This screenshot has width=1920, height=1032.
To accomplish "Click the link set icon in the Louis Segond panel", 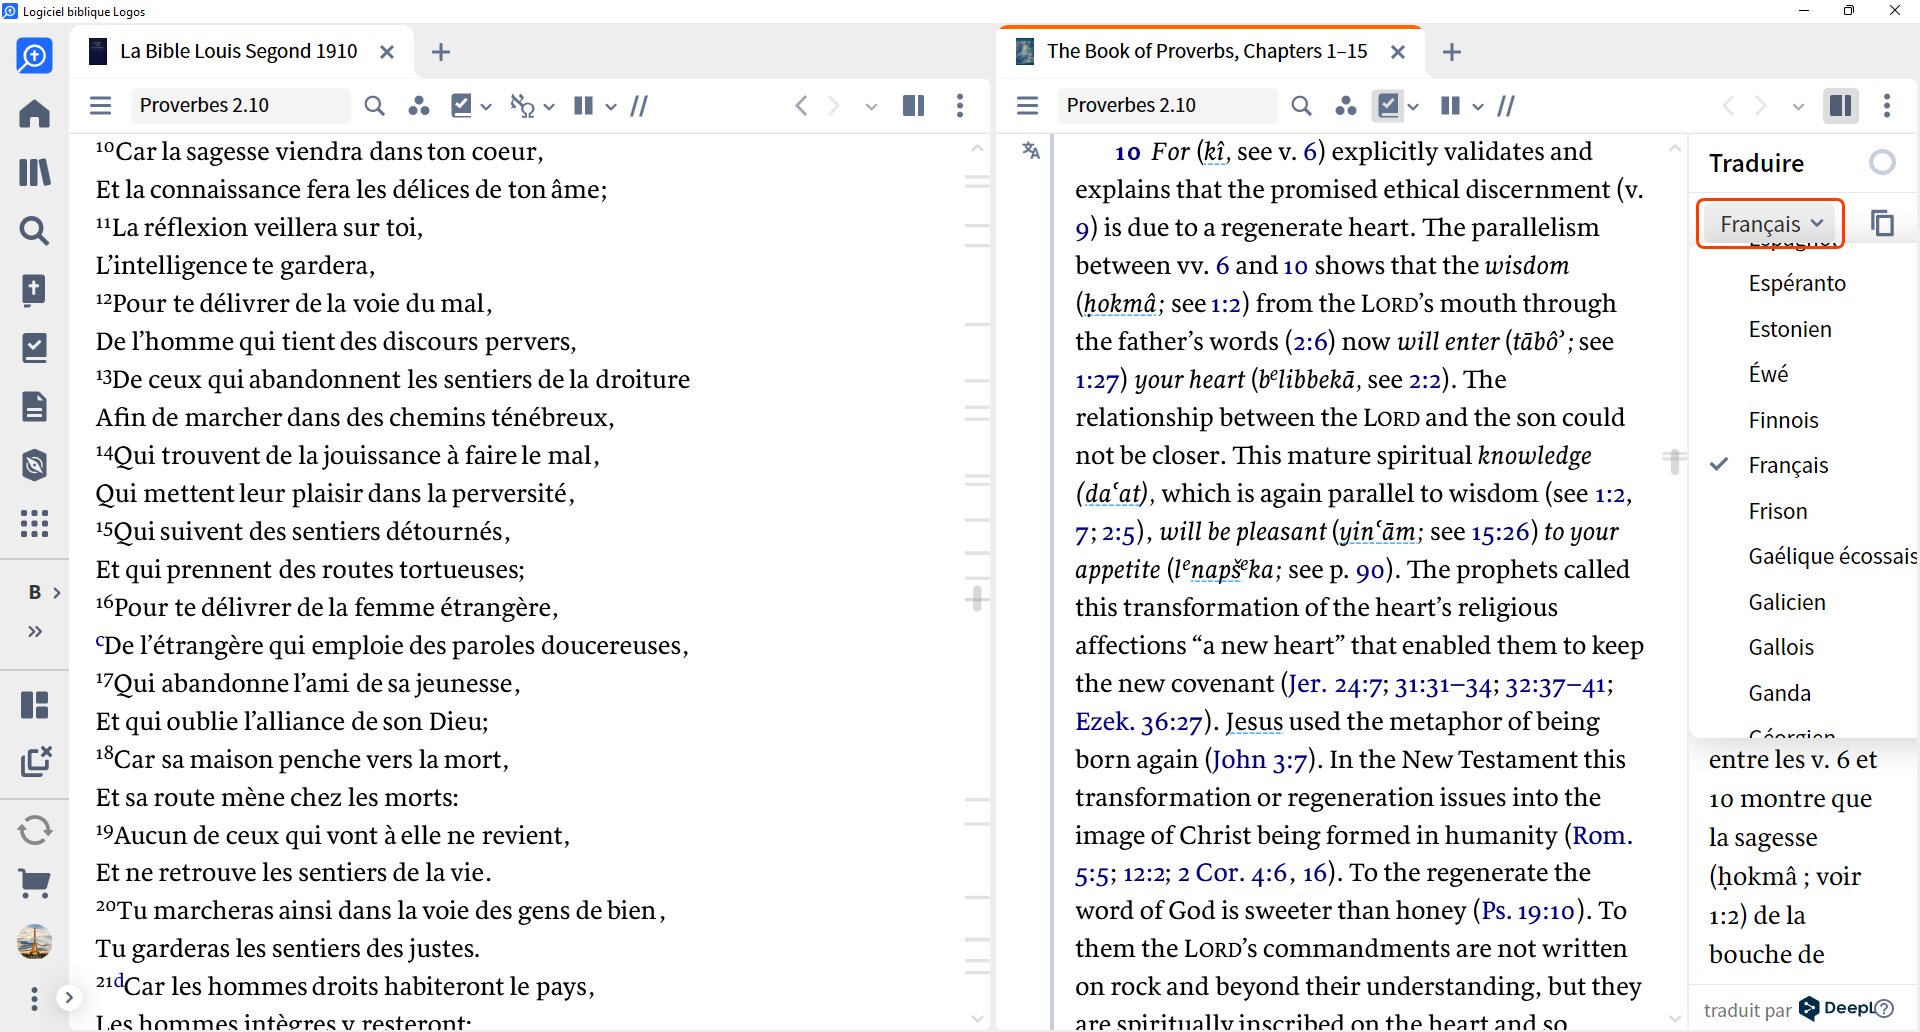I will coord(419,106).
